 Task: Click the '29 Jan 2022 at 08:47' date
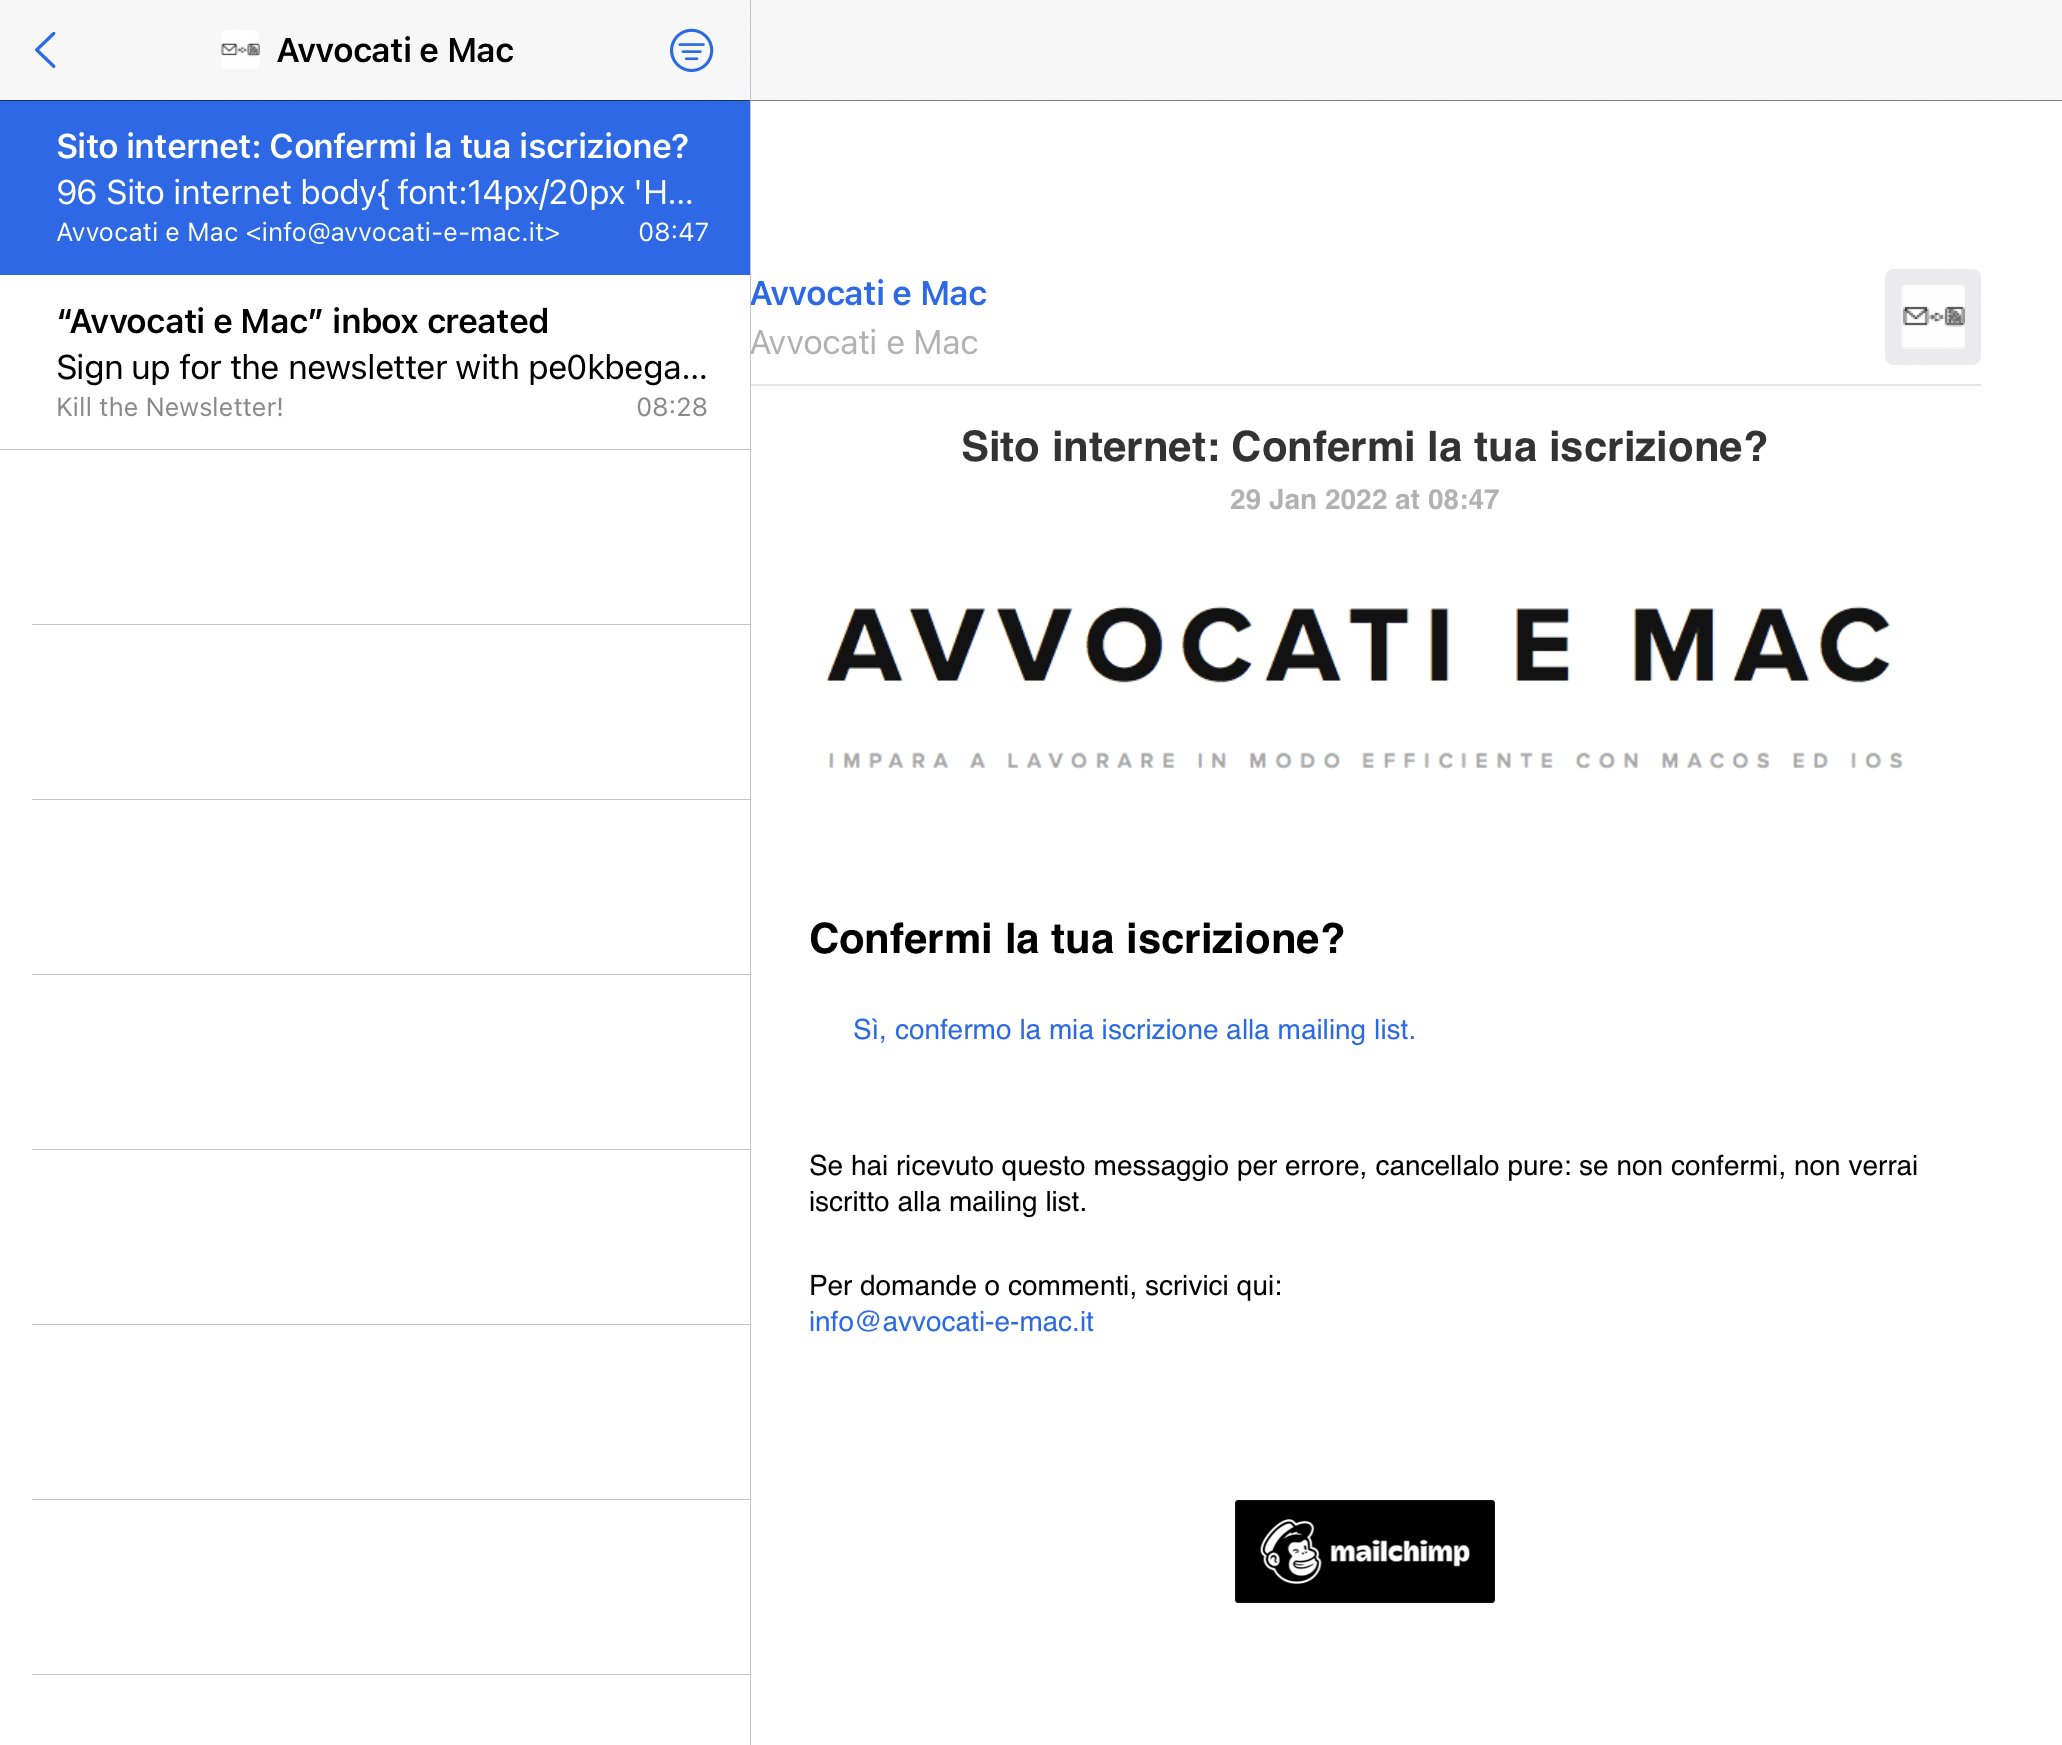pyautogui.click(x=1364, y=500)
